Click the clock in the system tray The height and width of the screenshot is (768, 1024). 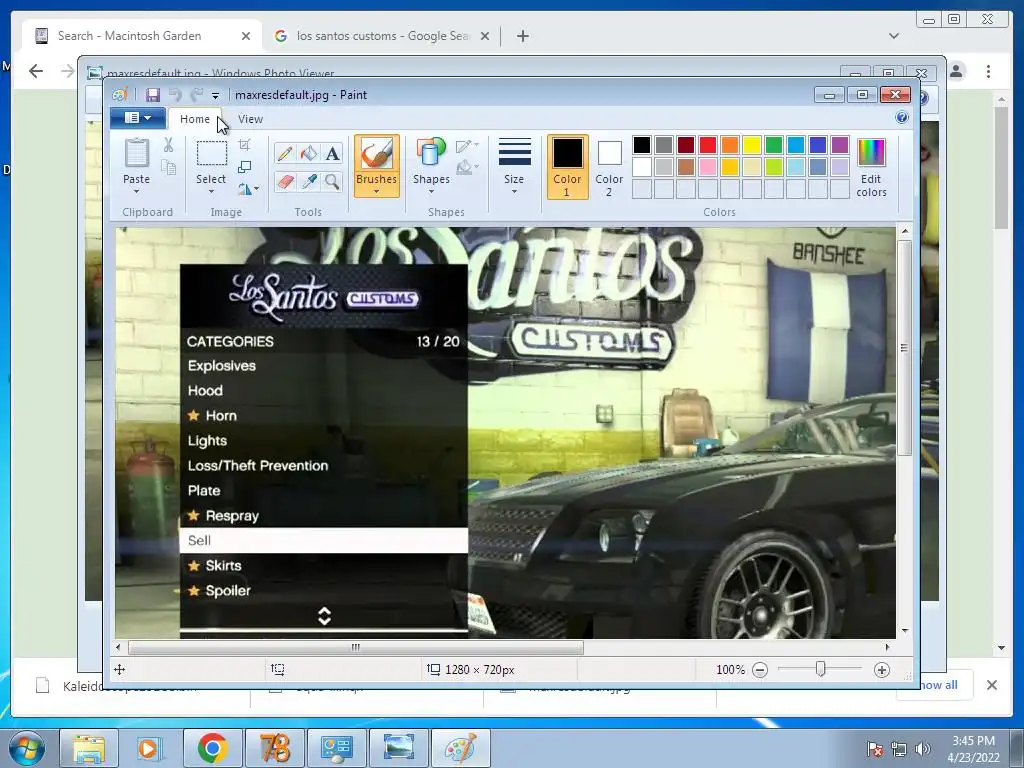[973, 748]
